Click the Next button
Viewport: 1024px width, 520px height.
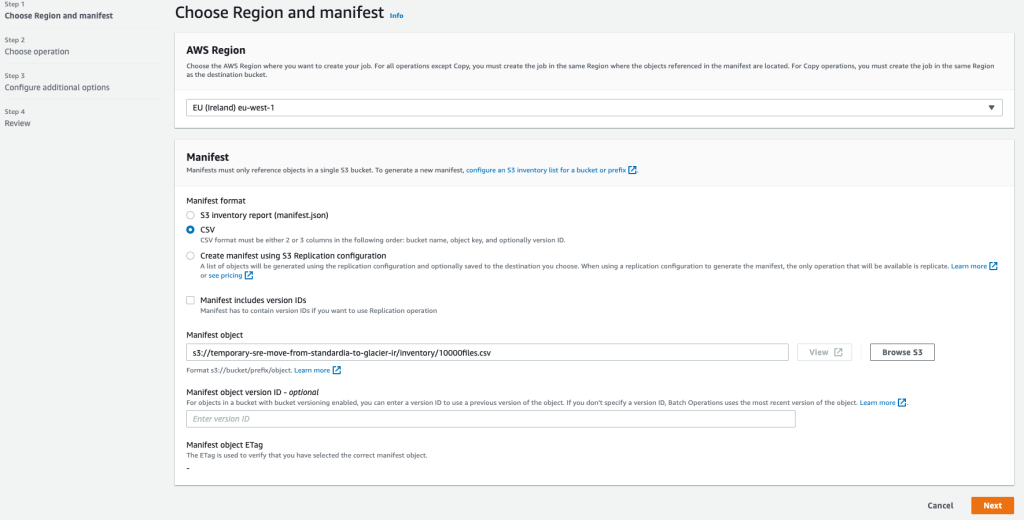tap(992, 506)
